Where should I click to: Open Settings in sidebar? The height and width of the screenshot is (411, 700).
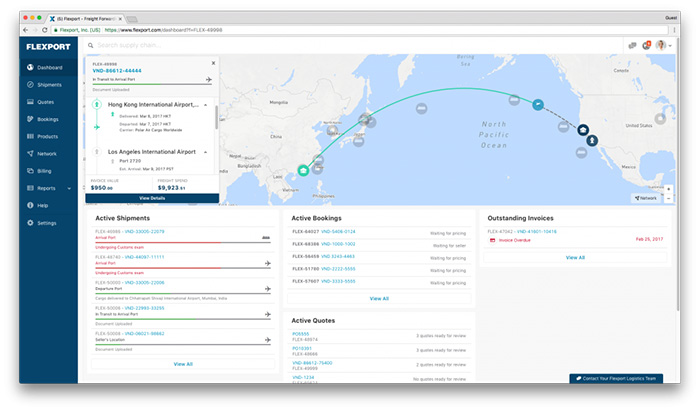48,223
